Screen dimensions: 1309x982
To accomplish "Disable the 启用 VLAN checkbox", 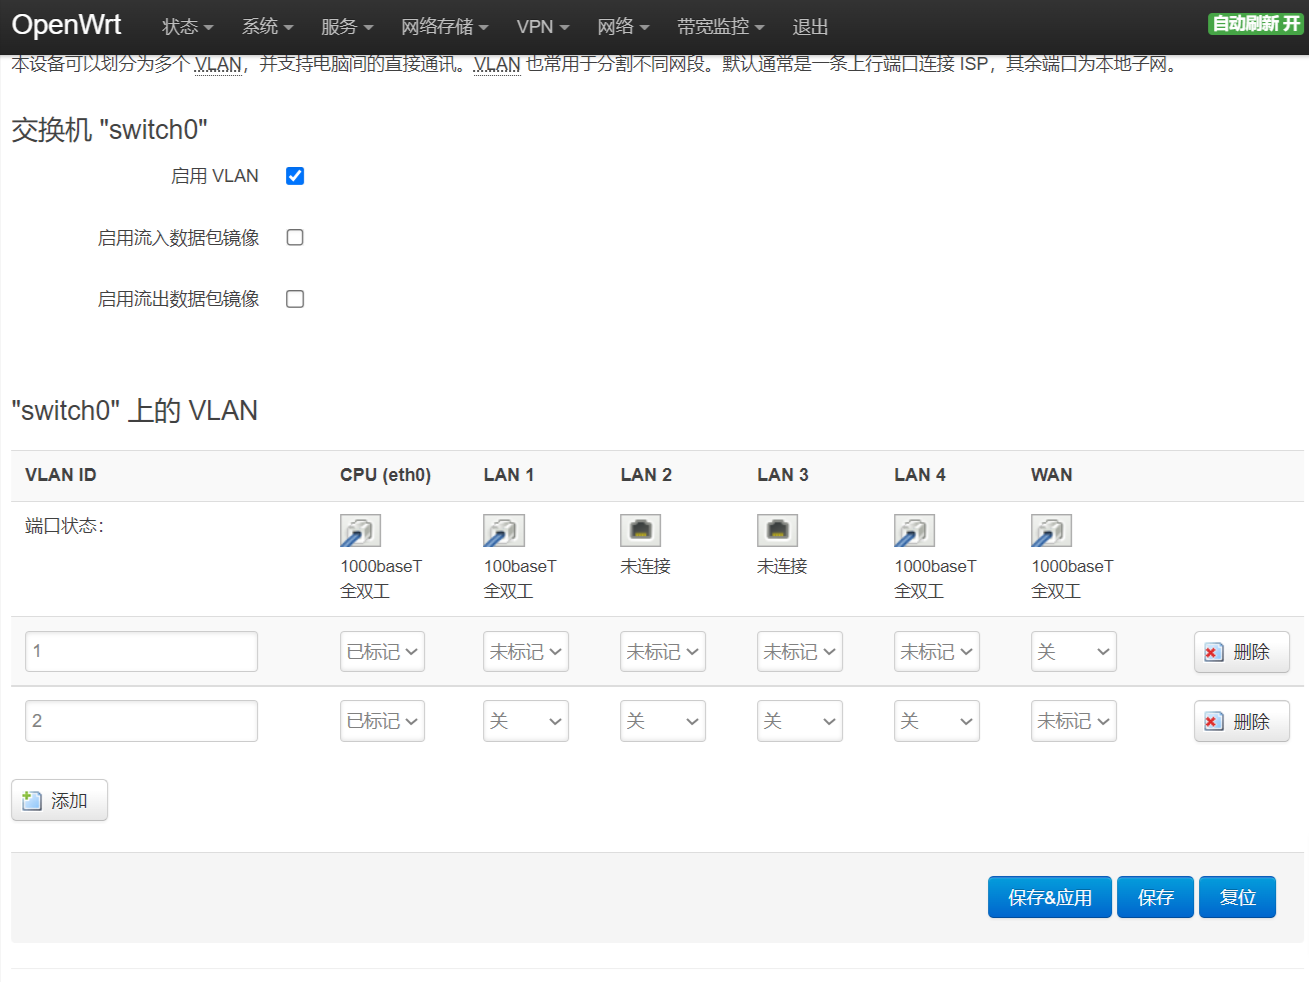I will [x=294, y=175].
